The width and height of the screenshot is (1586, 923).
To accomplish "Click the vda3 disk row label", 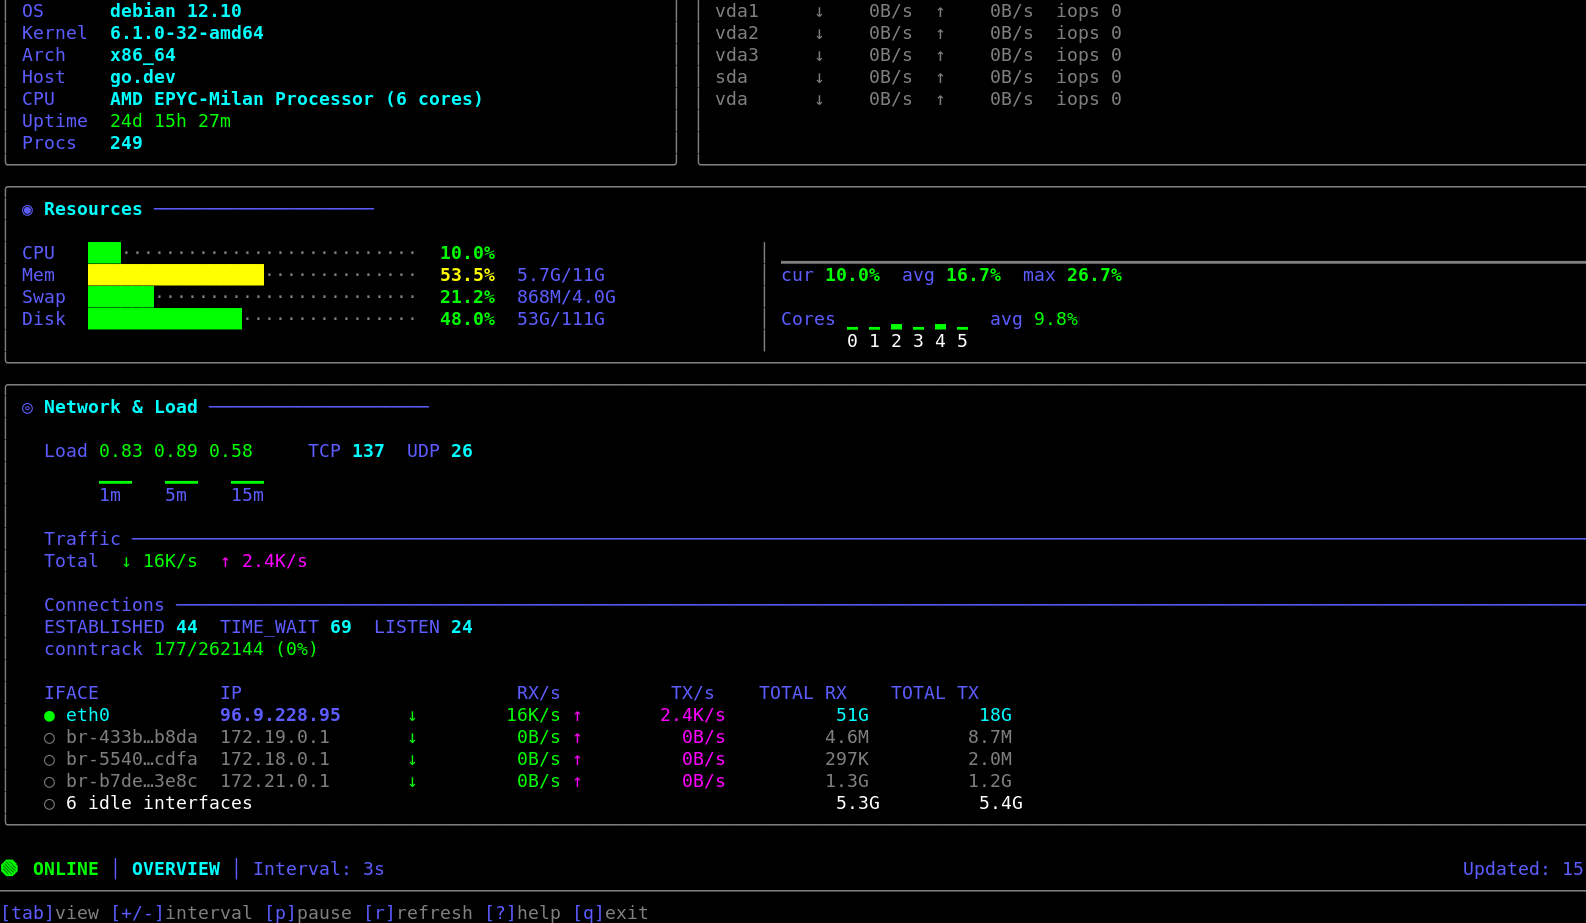I will tap(737, 55).
